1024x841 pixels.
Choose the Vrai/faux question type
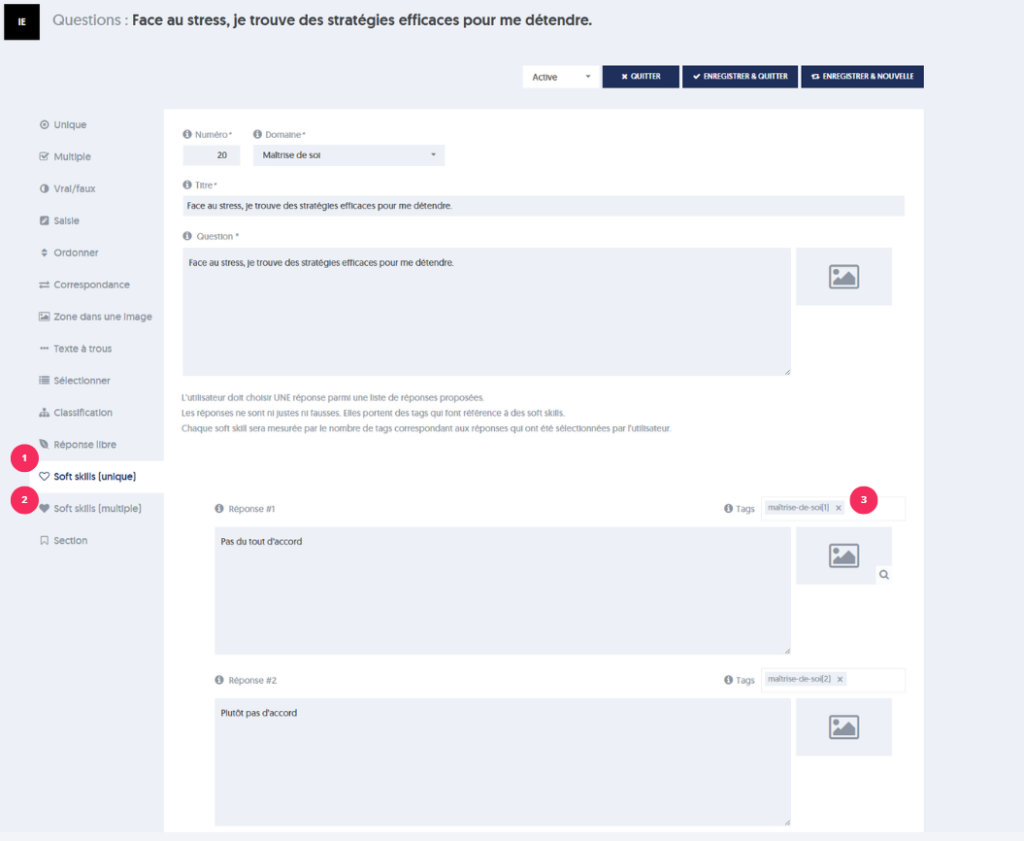pyautogui.click(x=74, y=189)
